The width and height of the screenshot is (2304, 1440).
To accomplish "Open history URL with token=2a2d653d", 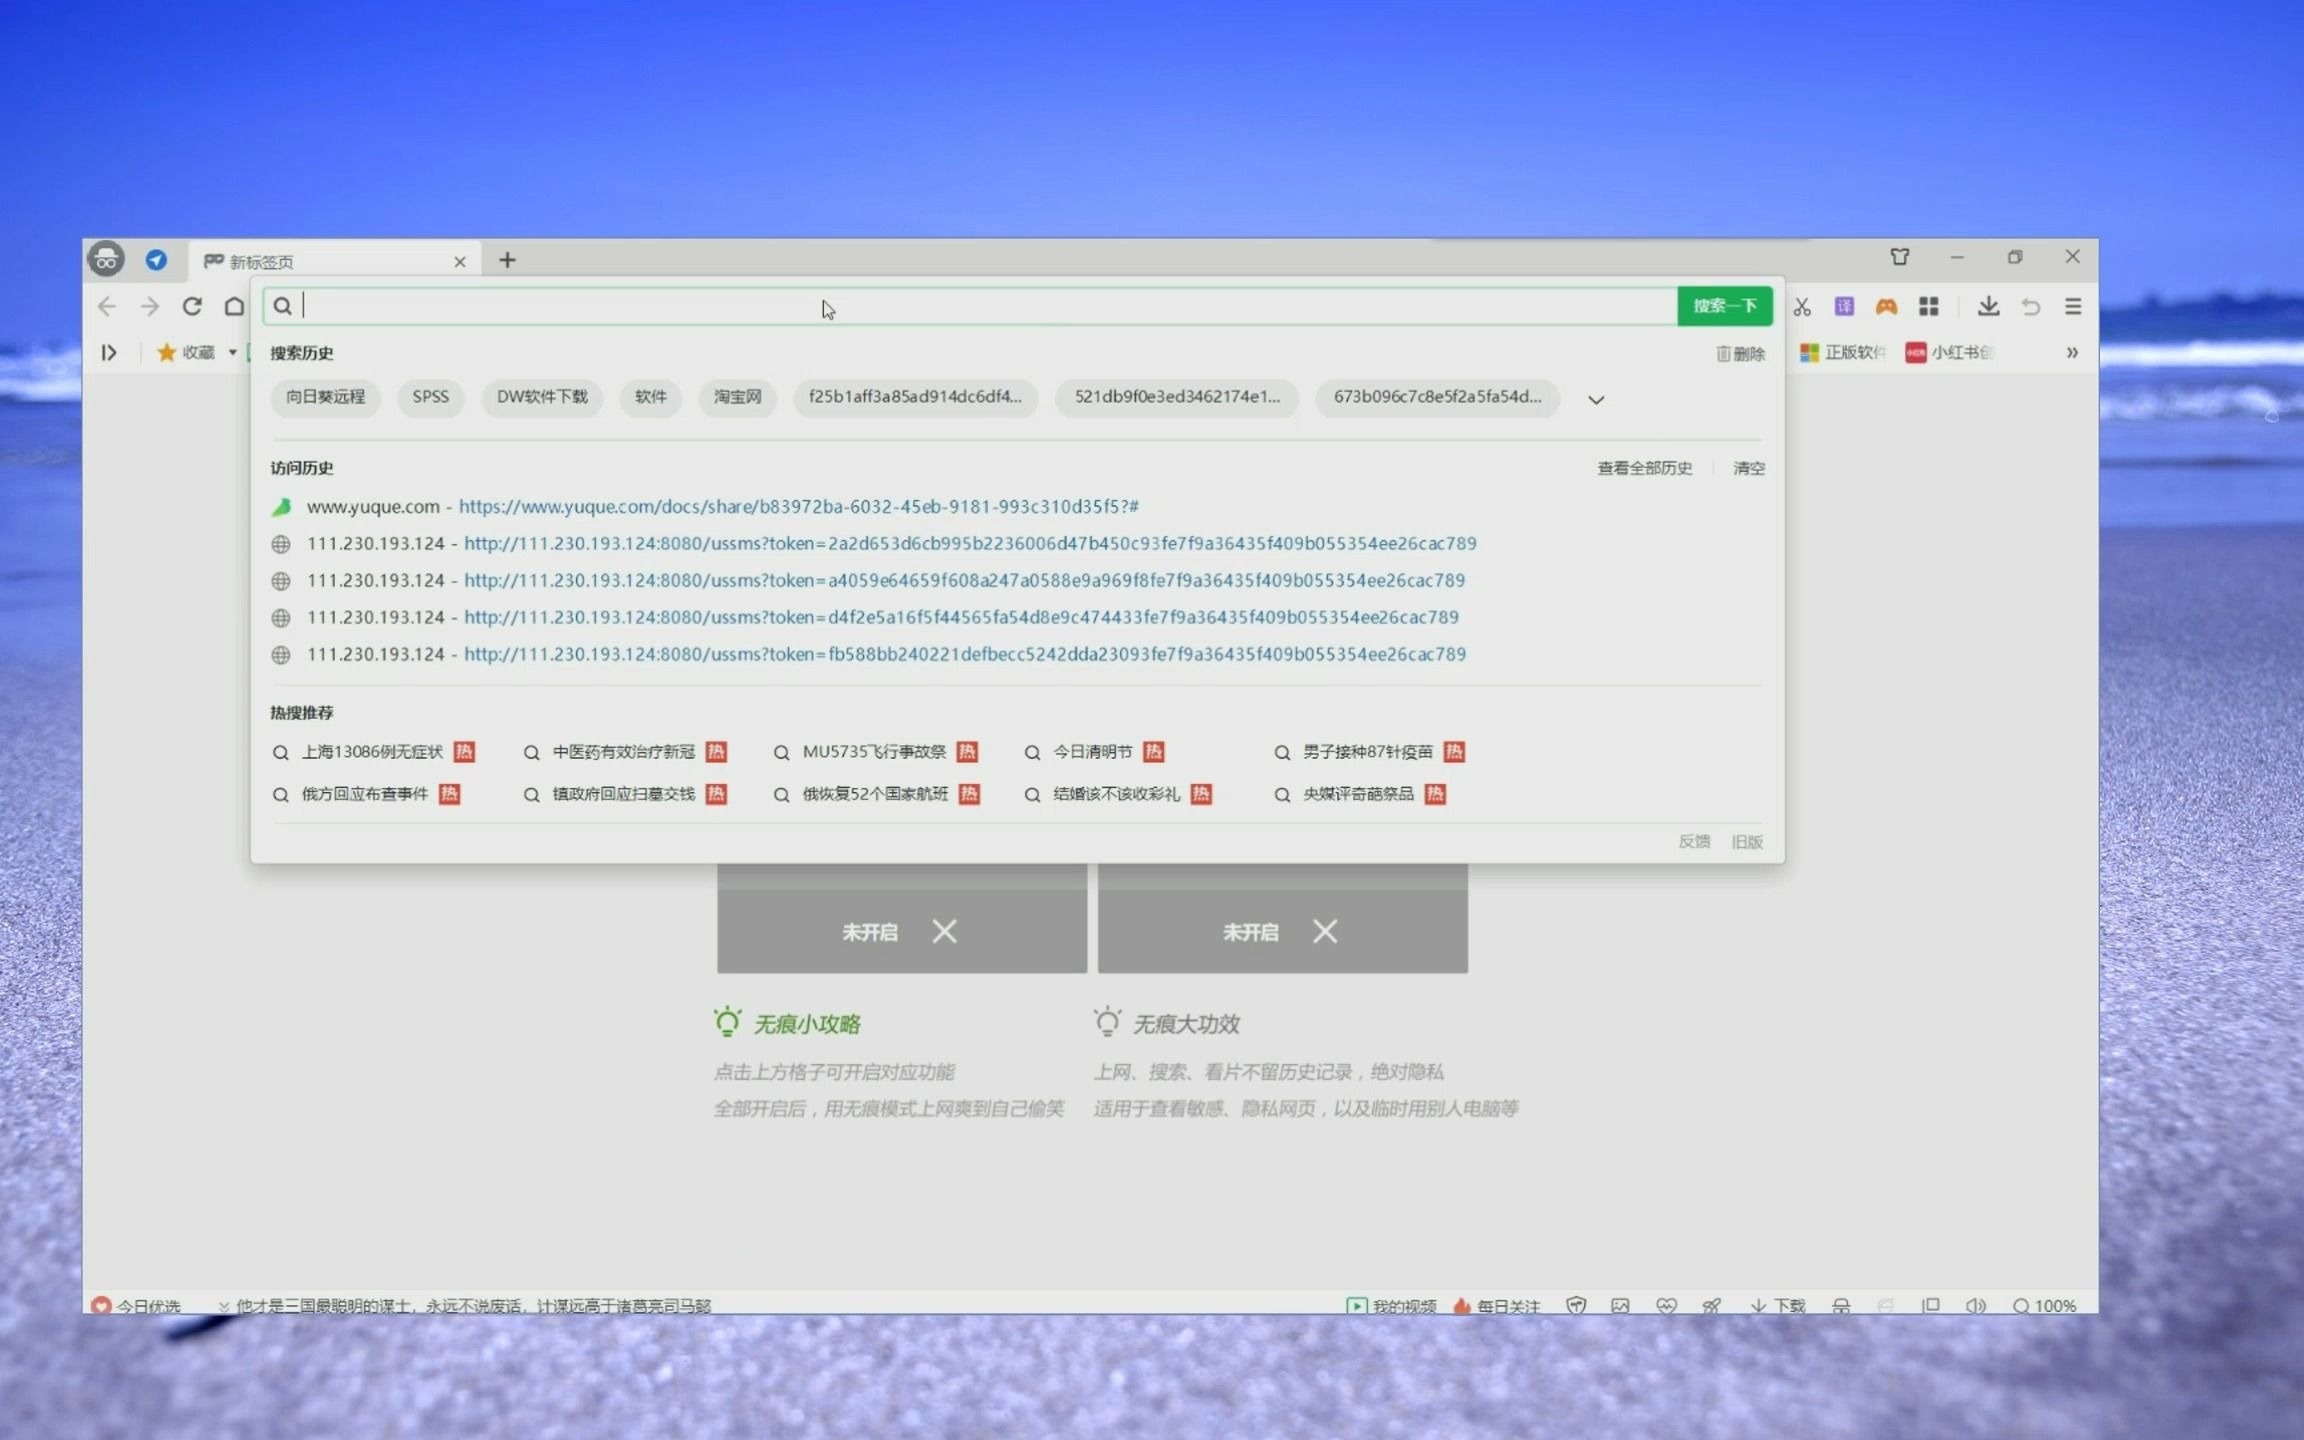I will [873, 544].
